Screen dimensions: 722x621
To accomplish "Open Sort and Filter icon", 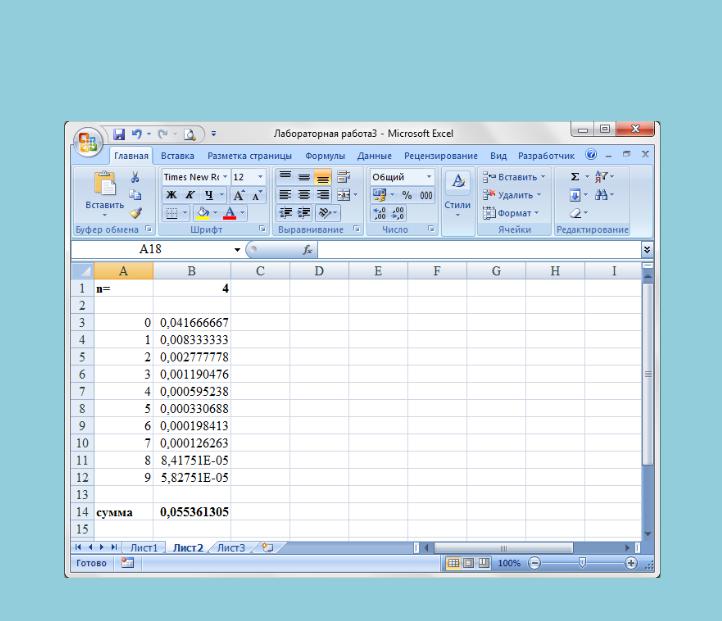I will 601,177.
